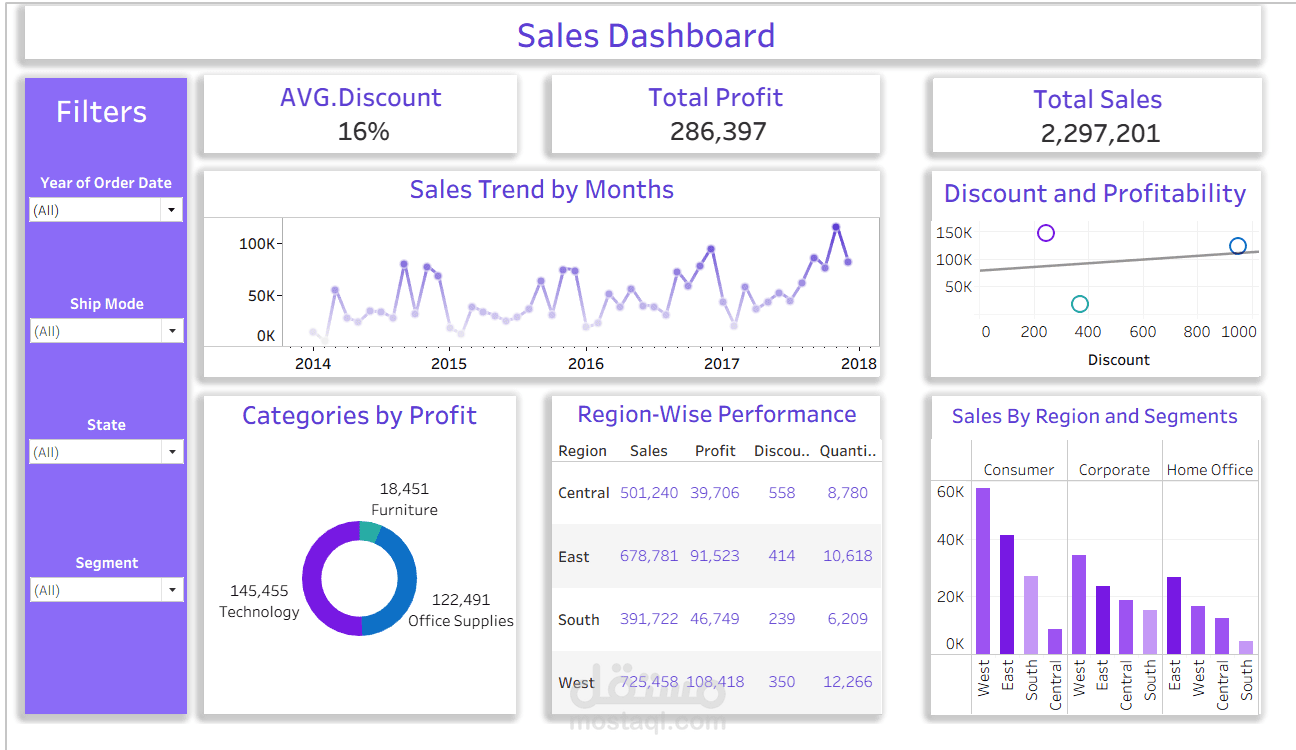
Task: Click the West discount value 350
Action: click(x=782, y=682)
